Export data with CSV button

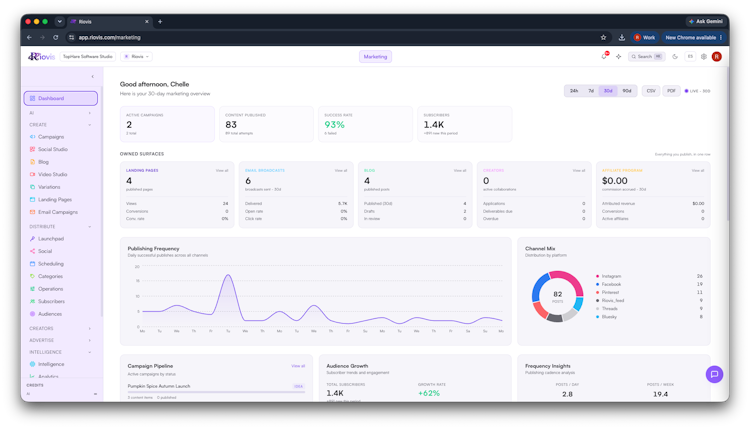tap(651, 91)
